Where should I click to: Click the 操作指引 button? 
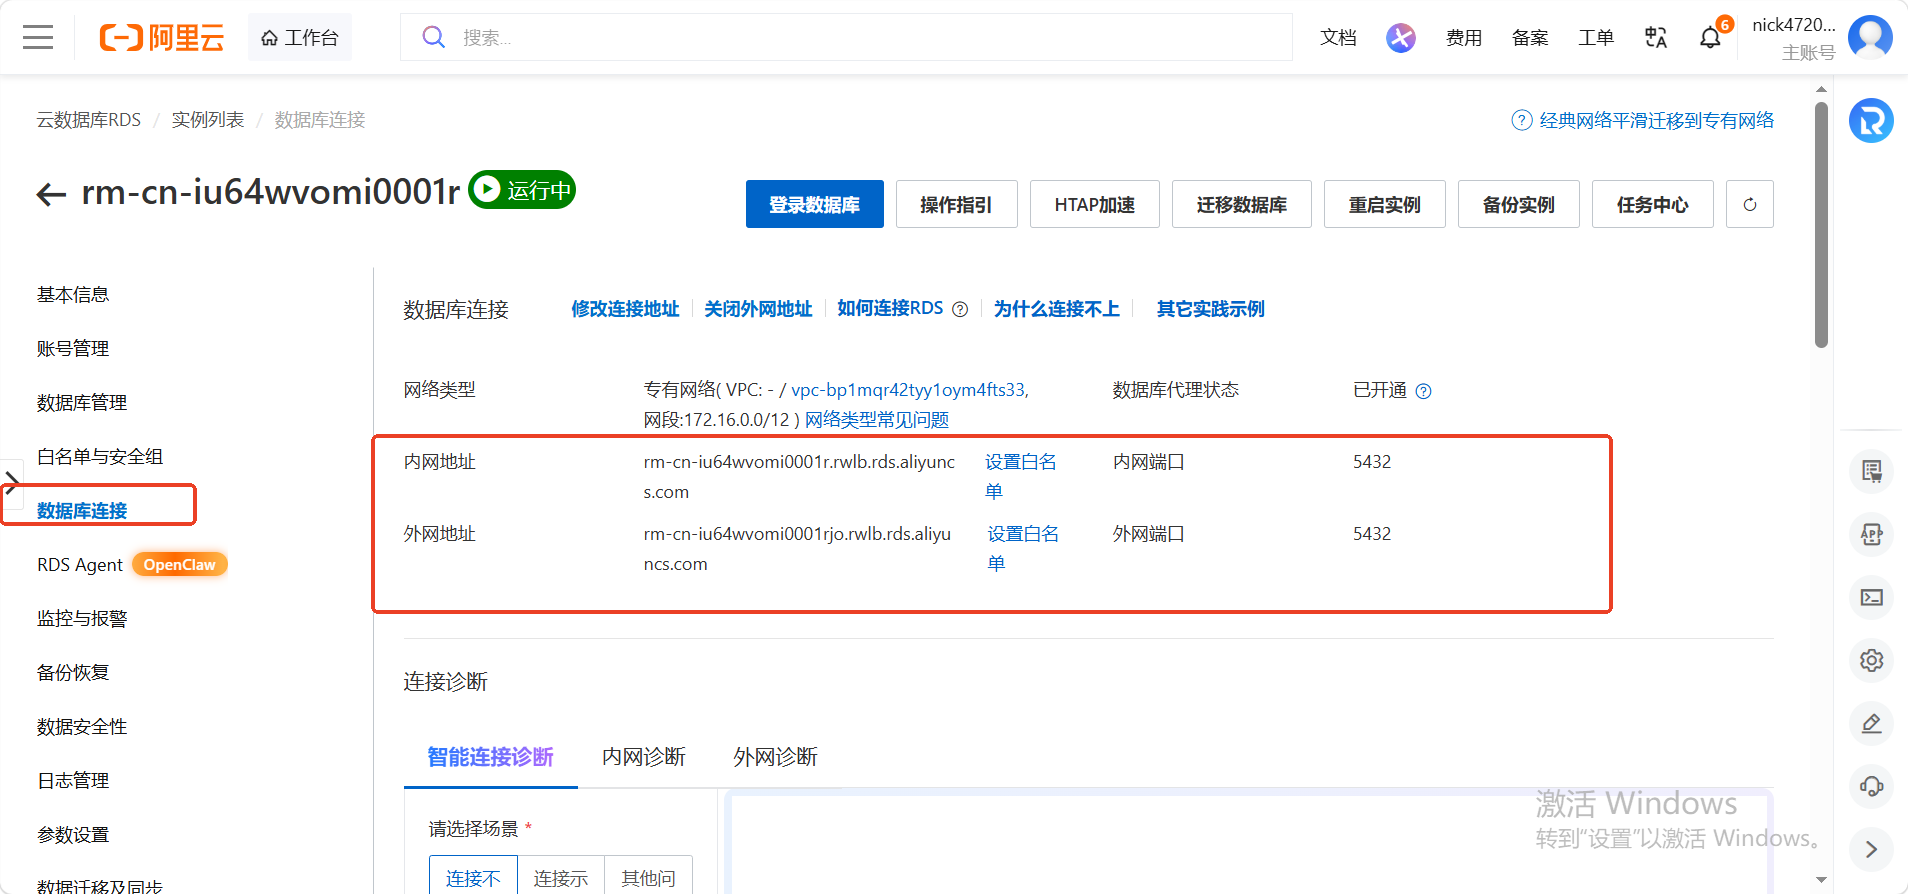957,204
